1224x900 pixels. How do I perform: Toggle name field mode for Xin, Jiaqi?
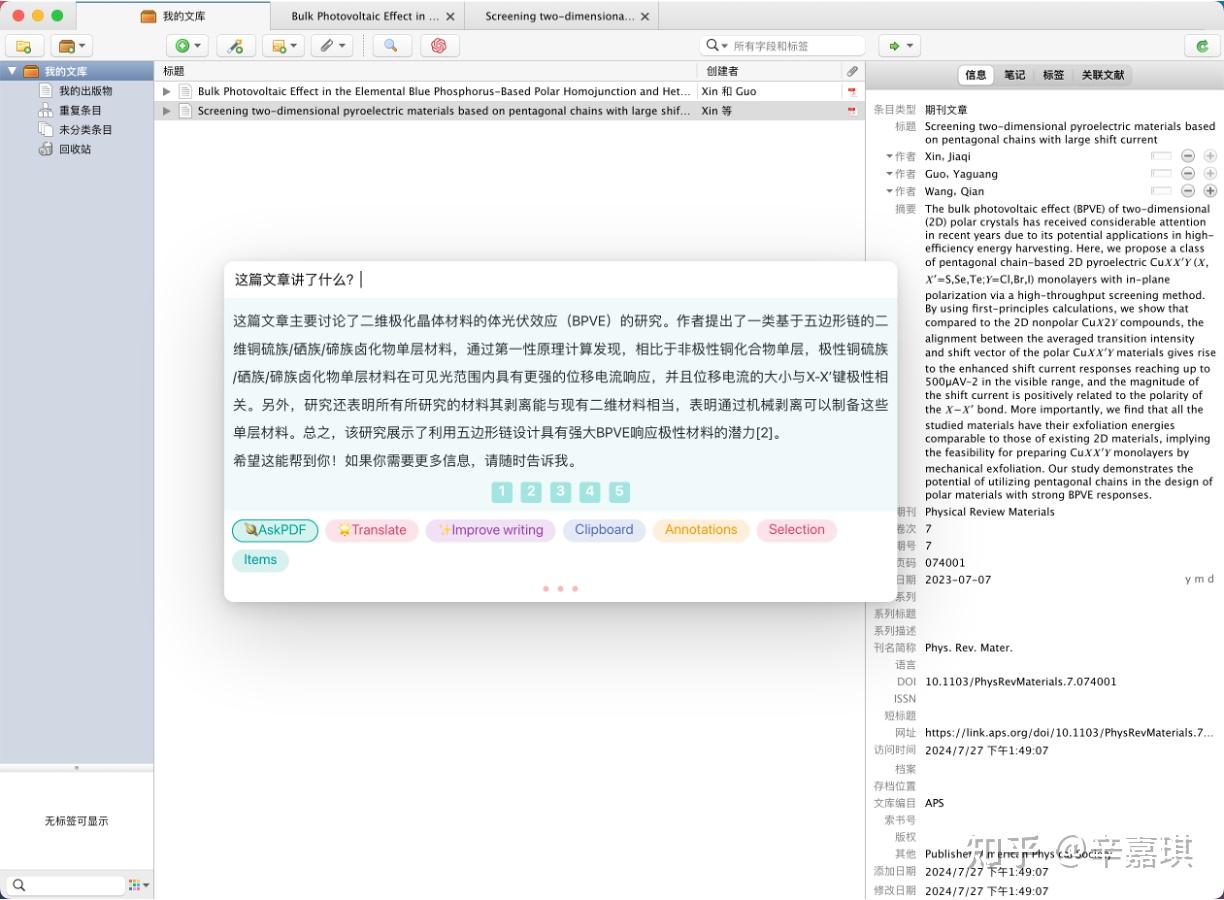[x=1161, y=156]
